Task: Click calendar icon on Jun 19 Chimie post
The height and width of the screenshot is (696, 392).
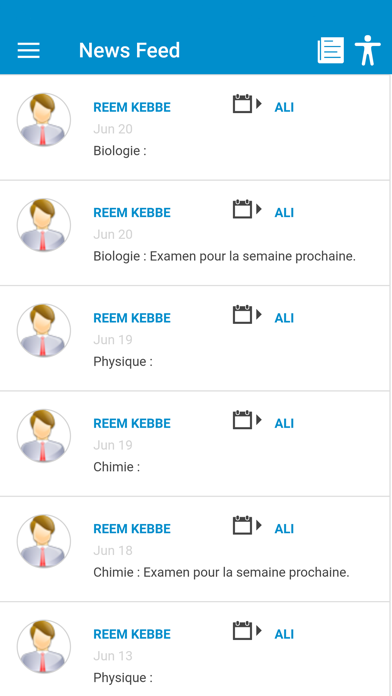Action: click(247, 420)
